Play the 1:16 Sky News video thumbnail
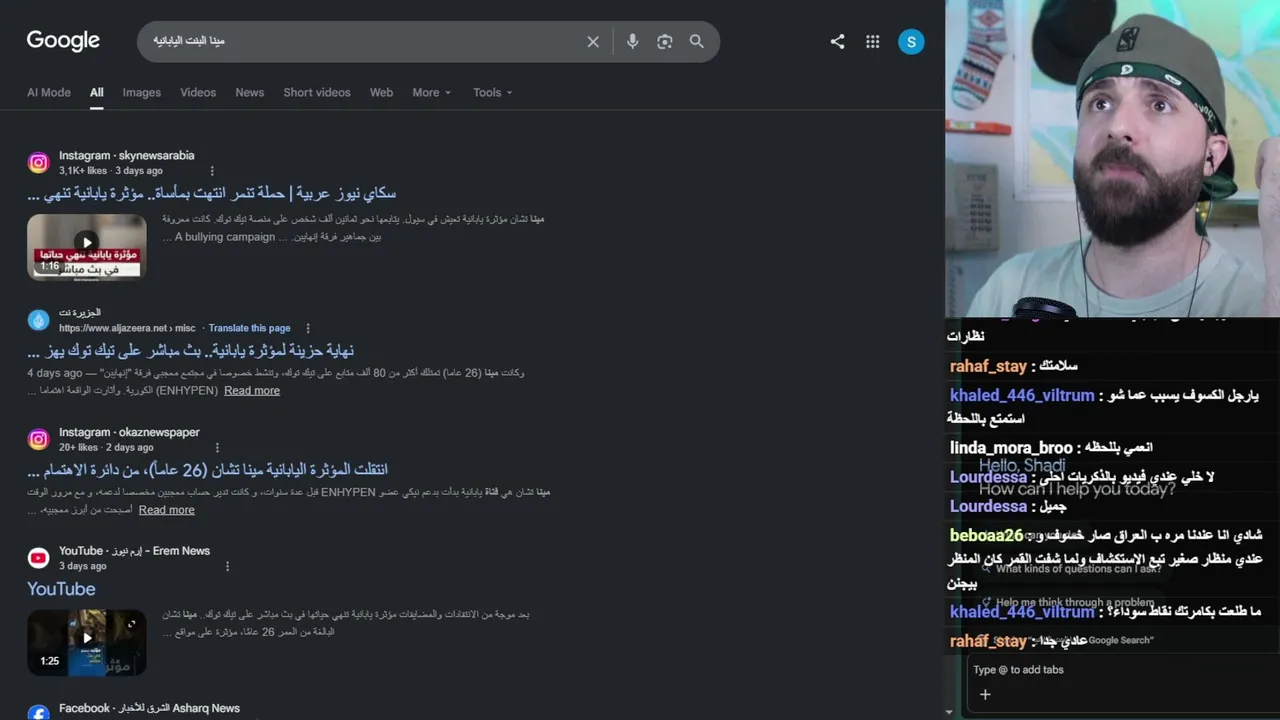The height and width of the screenshot is (720, 1280). [x=87, y=246]
